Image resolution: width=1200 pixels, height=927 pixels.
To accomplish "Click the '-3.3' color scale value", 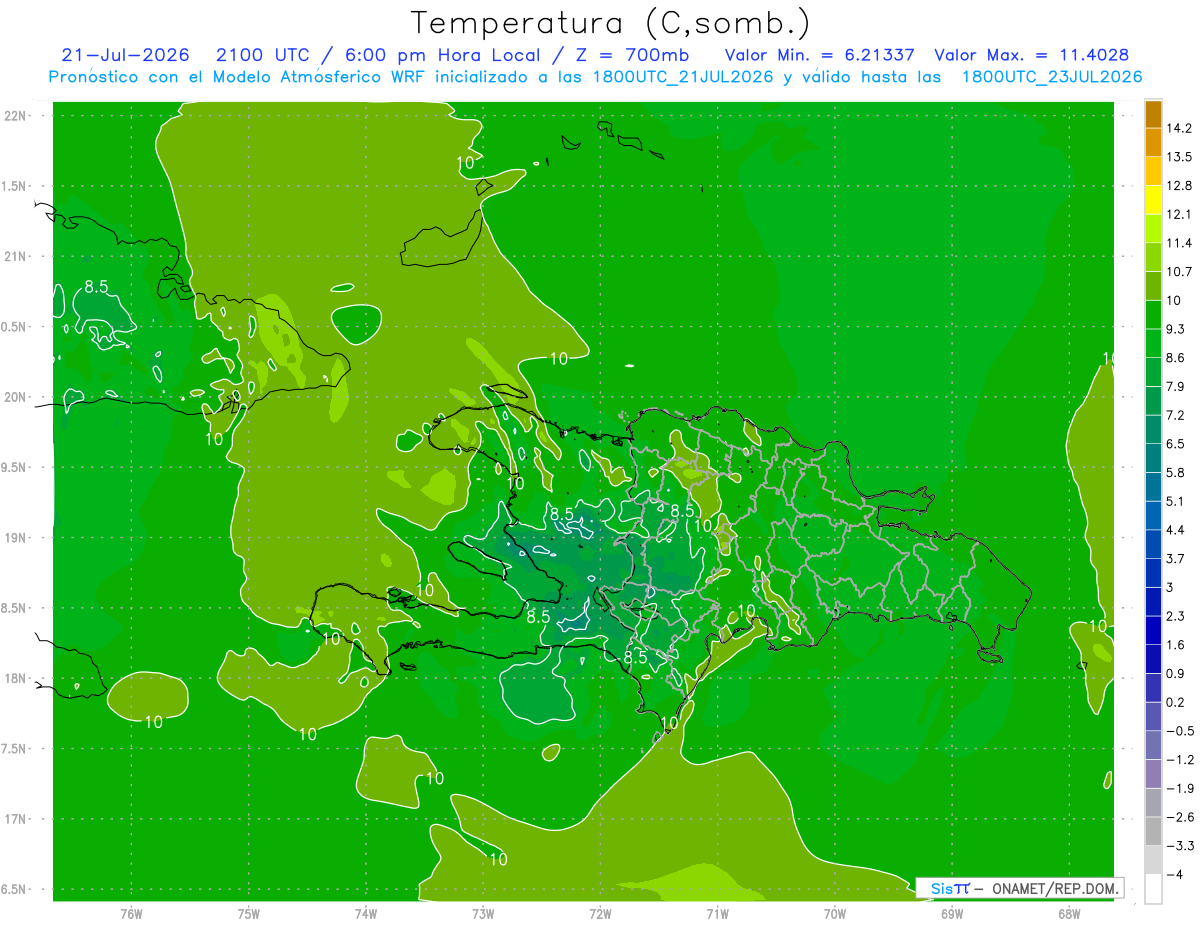I will (x=1180, y=846).
